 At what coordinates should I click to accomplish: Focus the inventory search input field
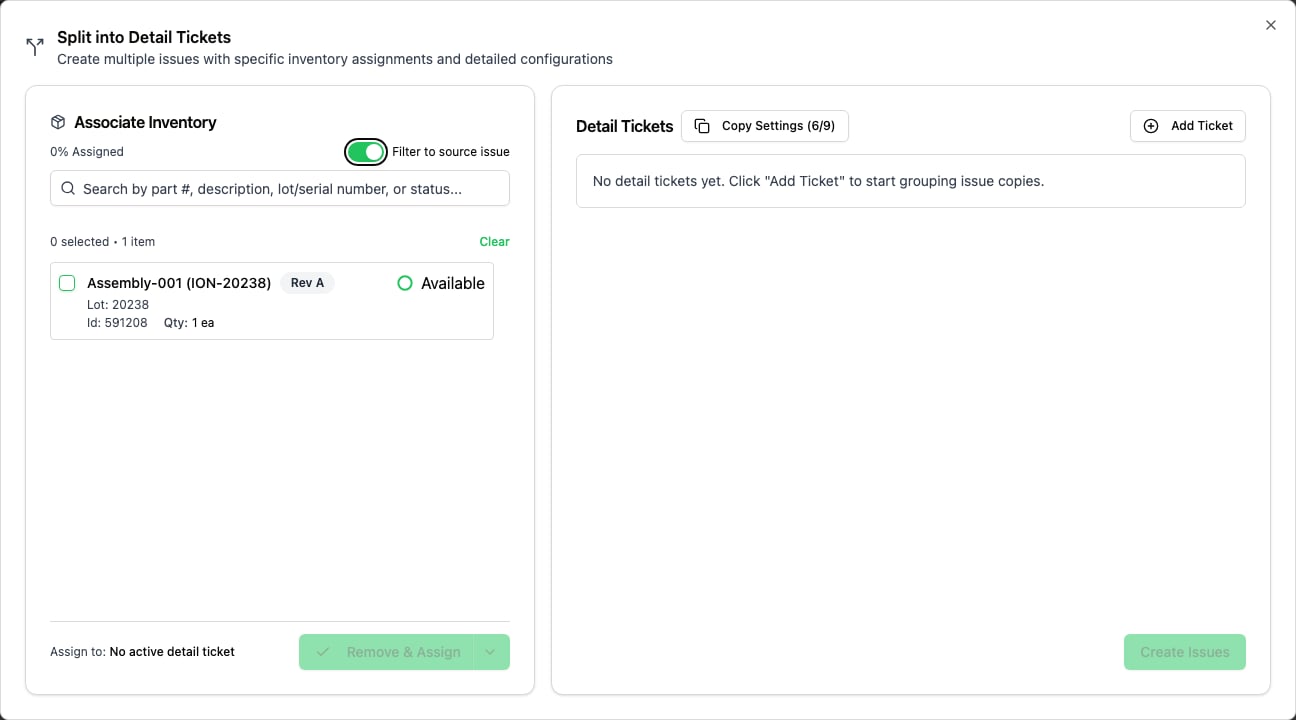(280, 188)
